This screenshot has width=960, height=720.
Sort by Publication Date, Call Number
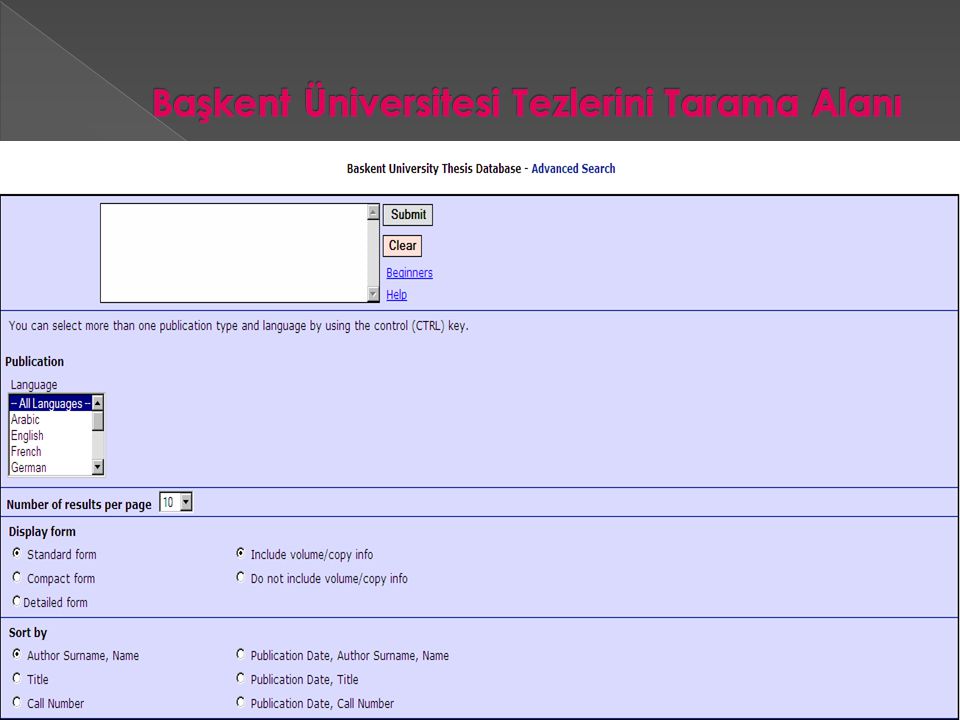click(241, 702)
